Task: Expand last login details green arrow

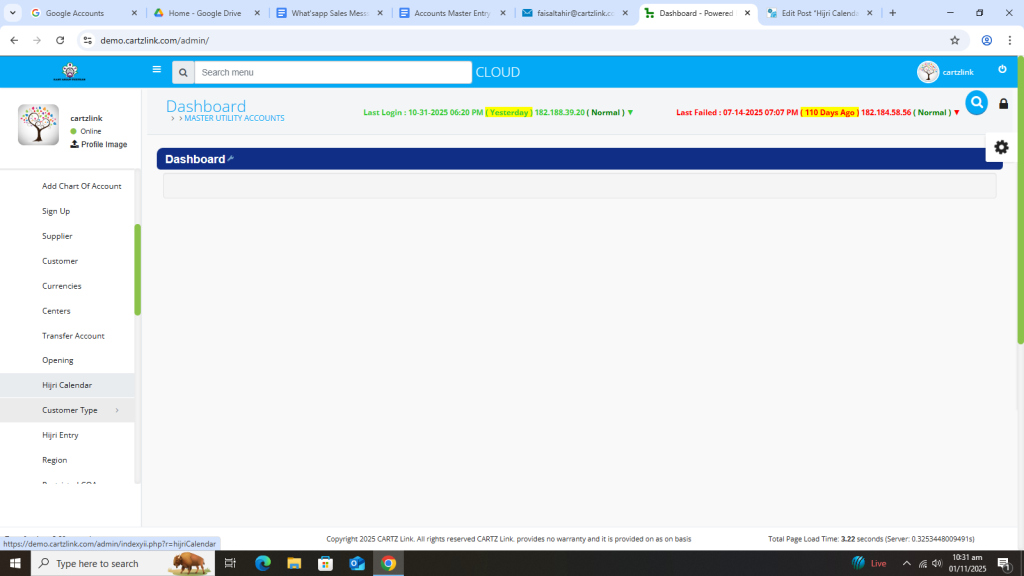Action: click(630, 113)
